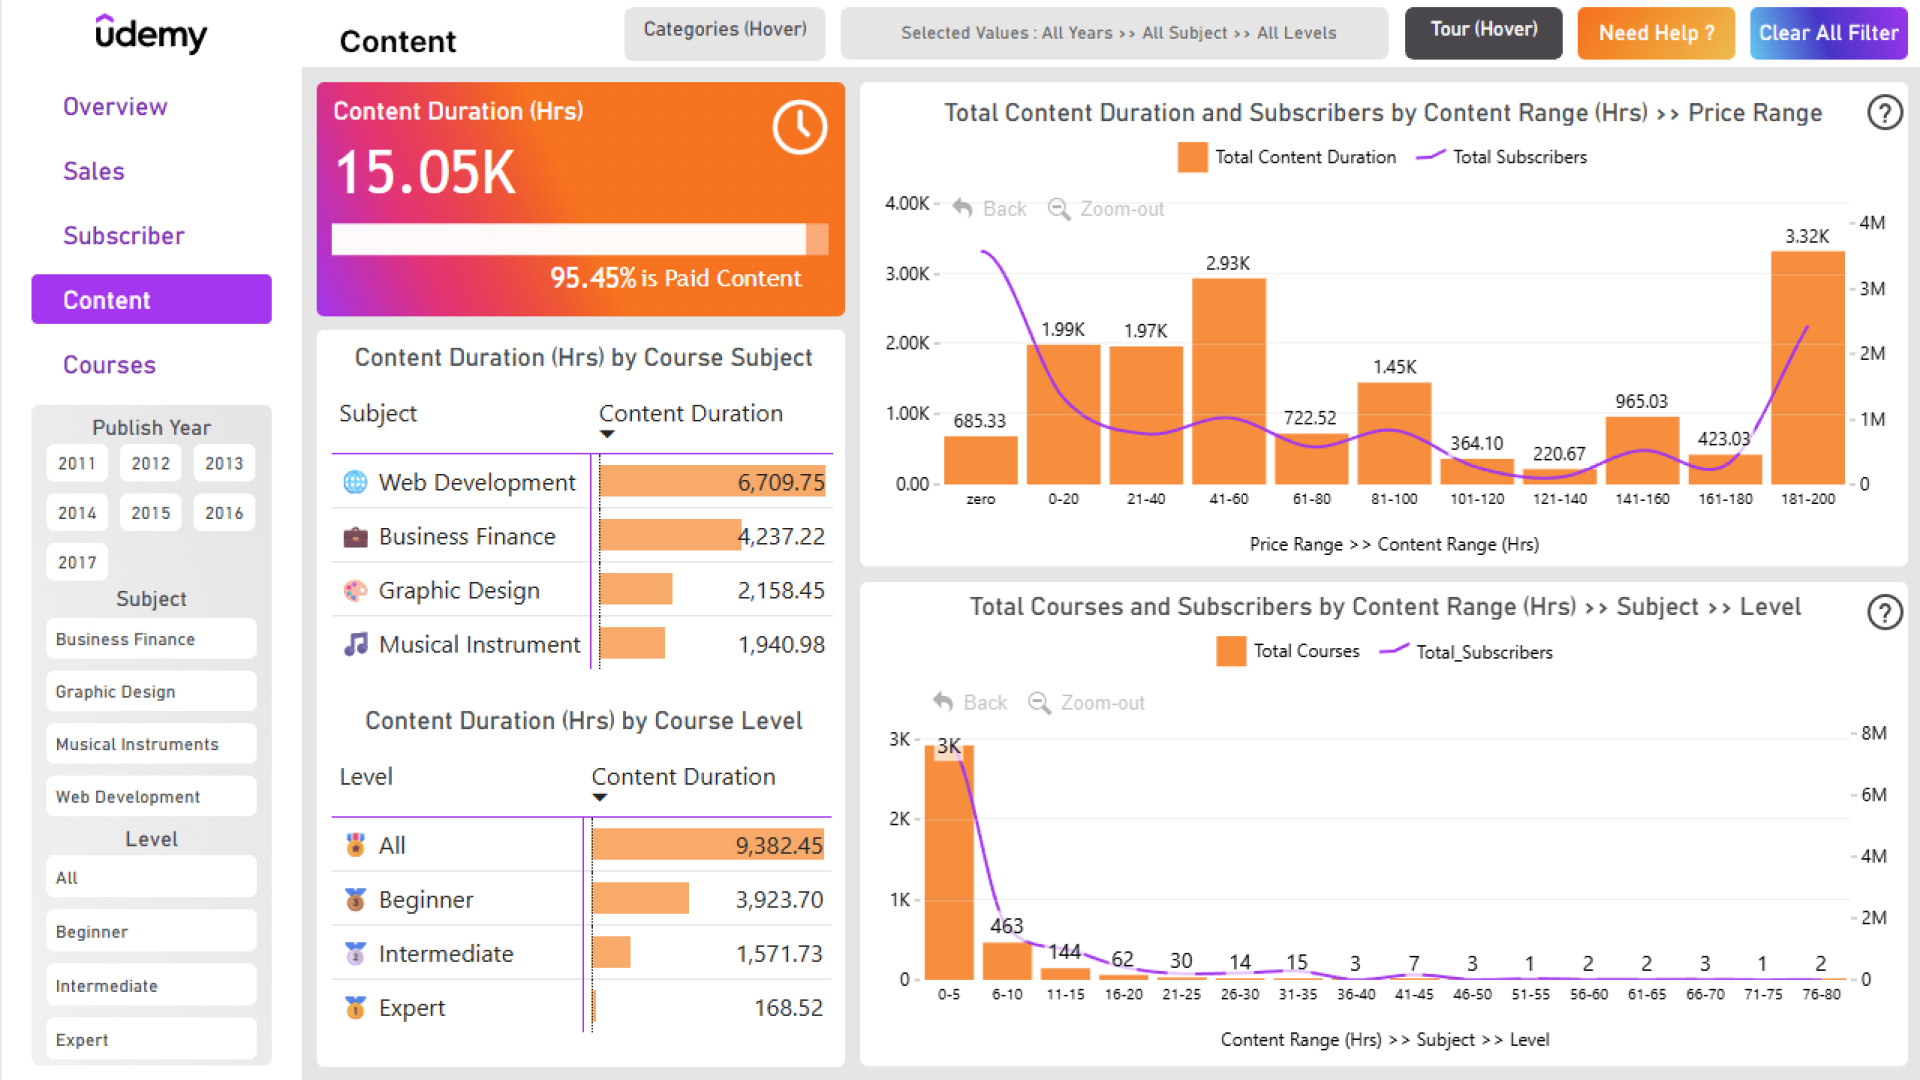Click the Clear All Filter button
Image resolution: width=1920 pixels, height=1080 pixels.
pyautogui.click(x=1828, y=33)
